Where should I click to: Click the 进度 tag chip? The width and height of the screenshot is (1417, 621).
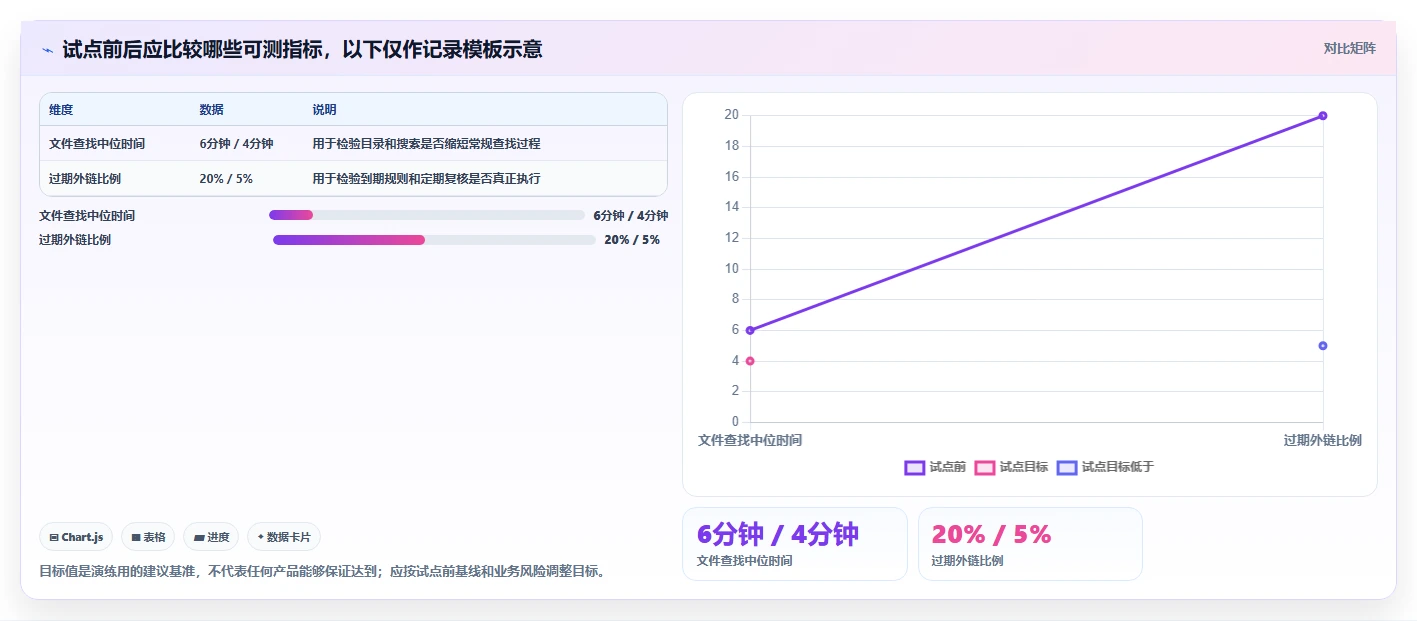[x=211, y=537]
